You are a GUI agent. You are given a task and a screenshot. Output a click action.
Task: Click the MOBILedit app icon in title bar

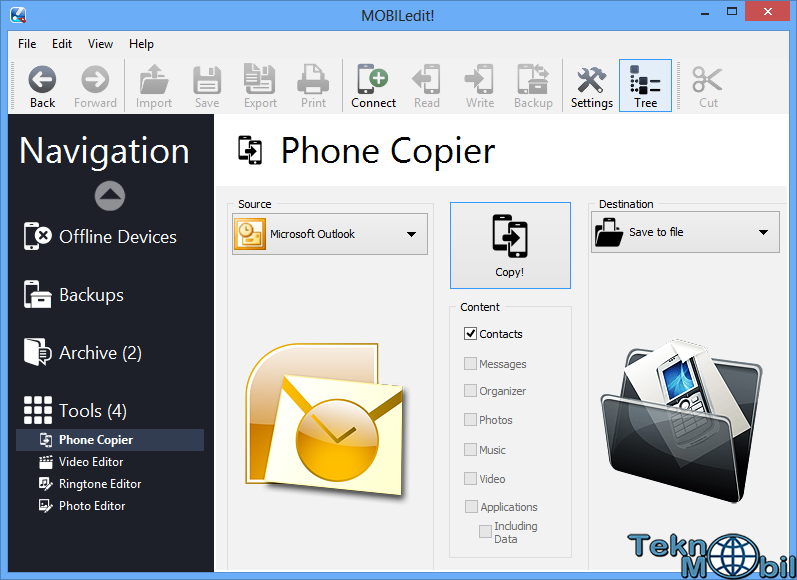[18, 15]
